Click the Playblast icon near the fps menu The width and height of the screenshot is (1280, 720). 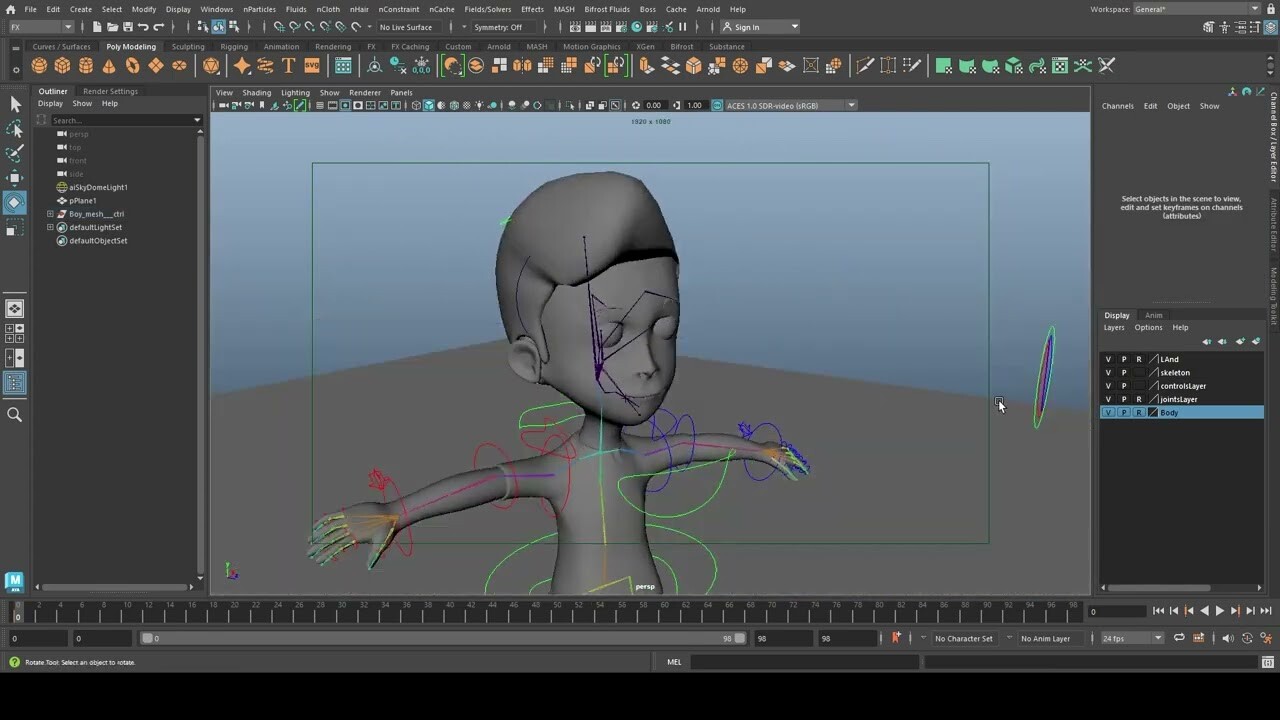tap(1198, 638)
